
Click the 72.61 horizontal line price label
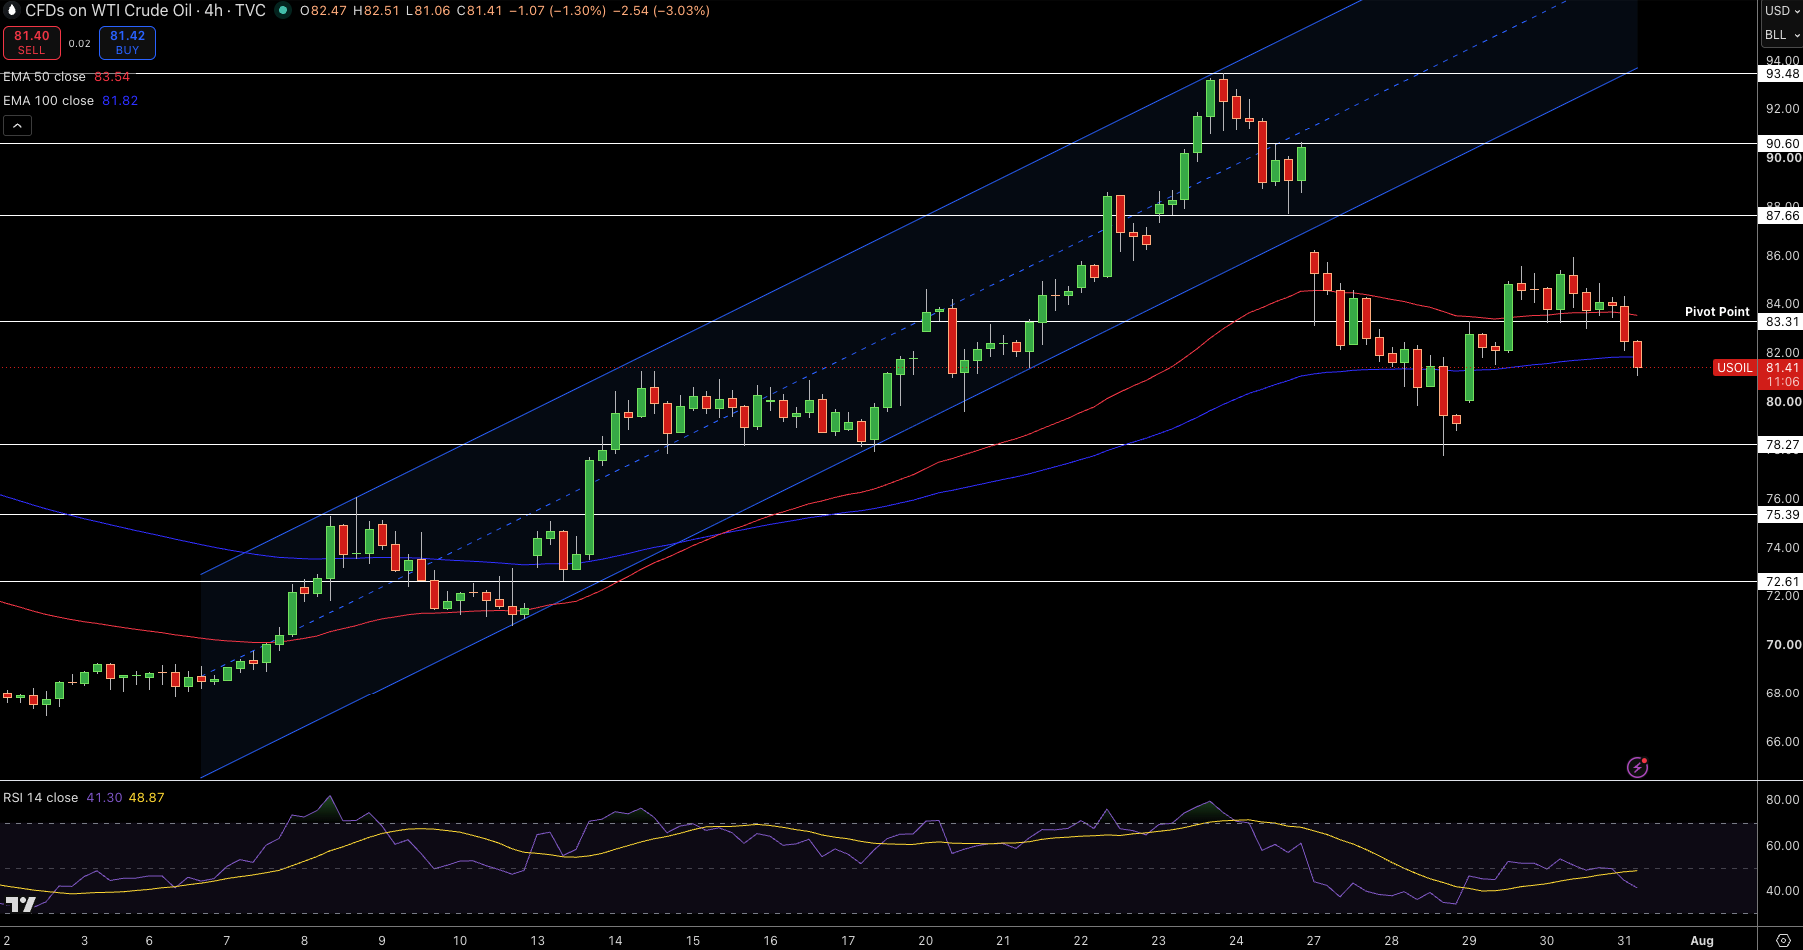click(x=1781, y=582)
